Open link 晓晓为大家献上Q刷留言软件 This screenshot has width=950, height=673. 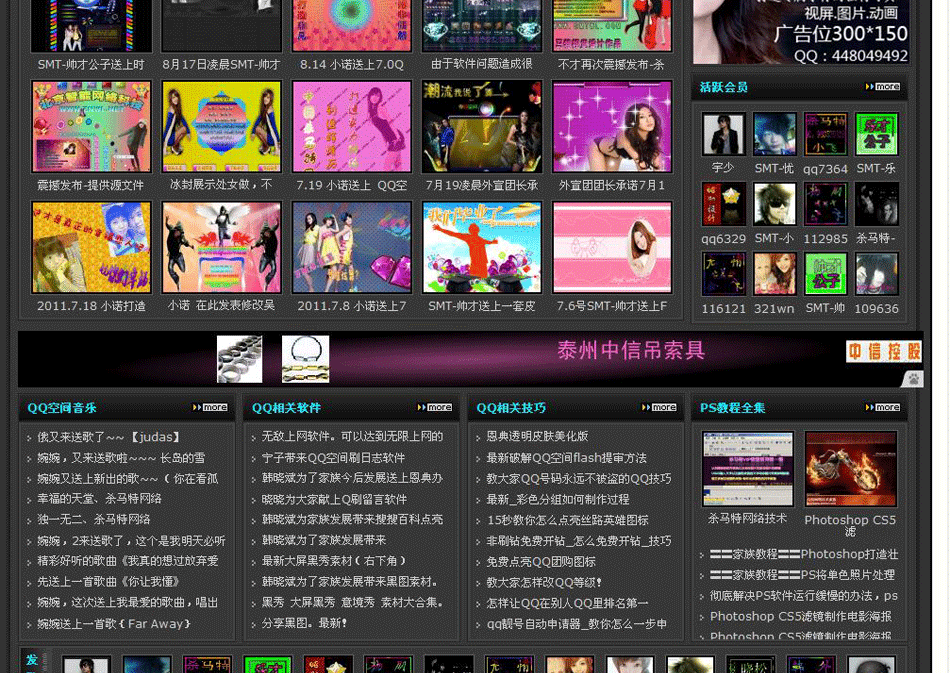334,499
